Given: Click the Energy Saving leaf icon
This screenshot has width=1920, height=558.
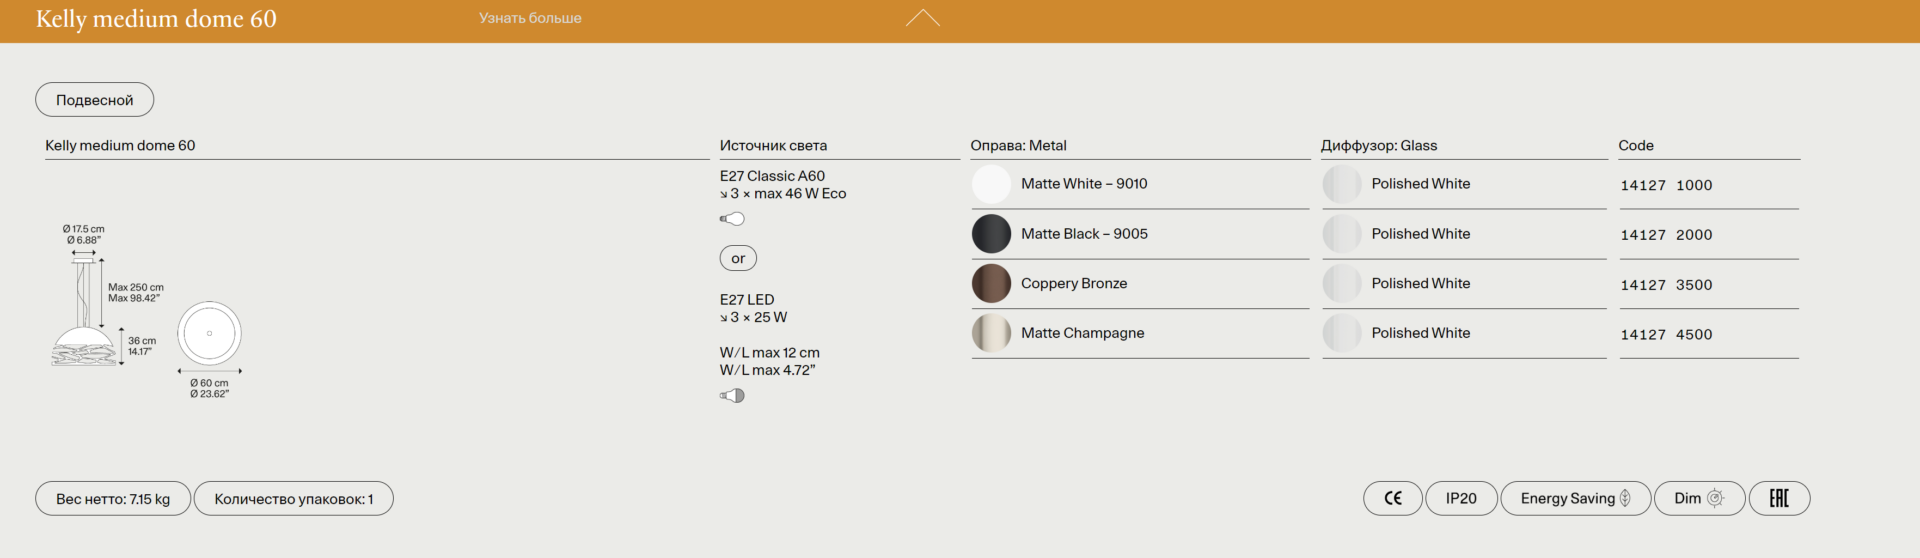Looking at the screenshot, I should point(1625,498).
